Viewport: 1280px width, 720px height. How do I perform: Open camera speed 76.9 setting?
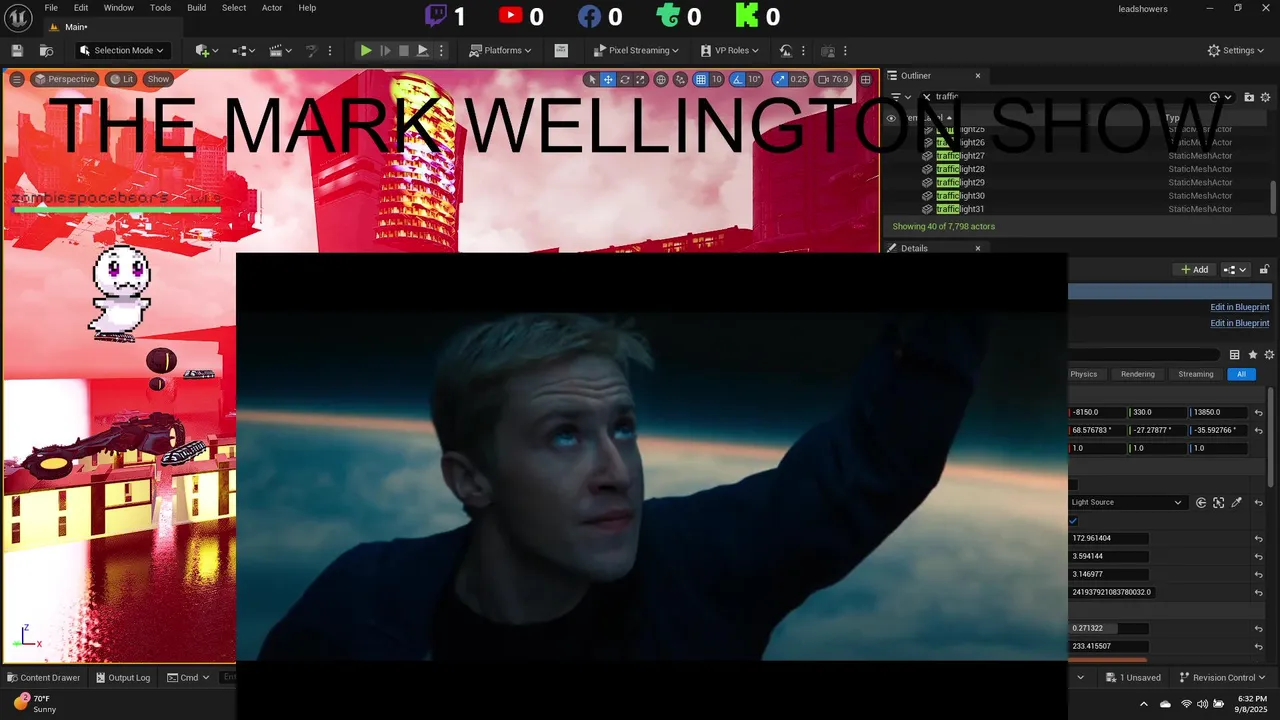(833, 79)
